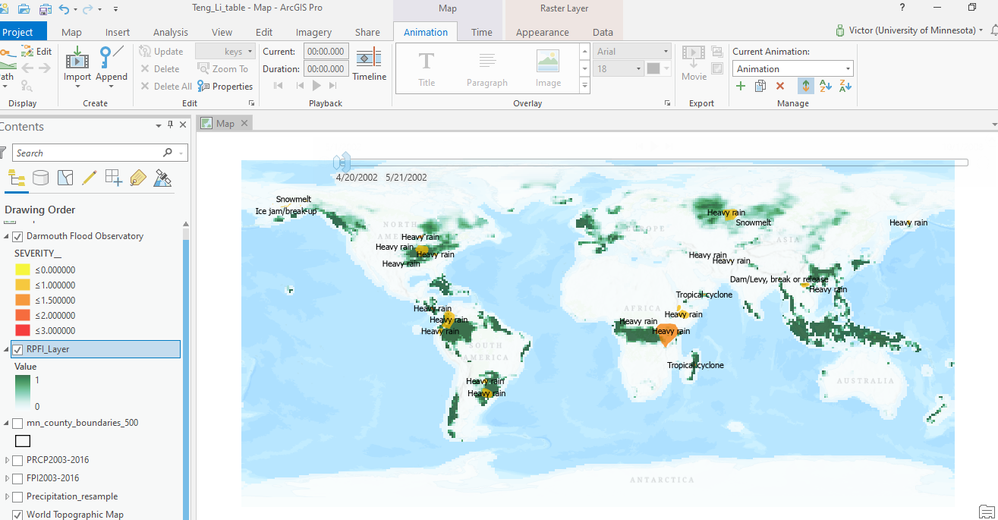The height and width of the screenshot is (520, 998).
Task: Switch to the Imagery ribbon tab
Action: (313, 32)
